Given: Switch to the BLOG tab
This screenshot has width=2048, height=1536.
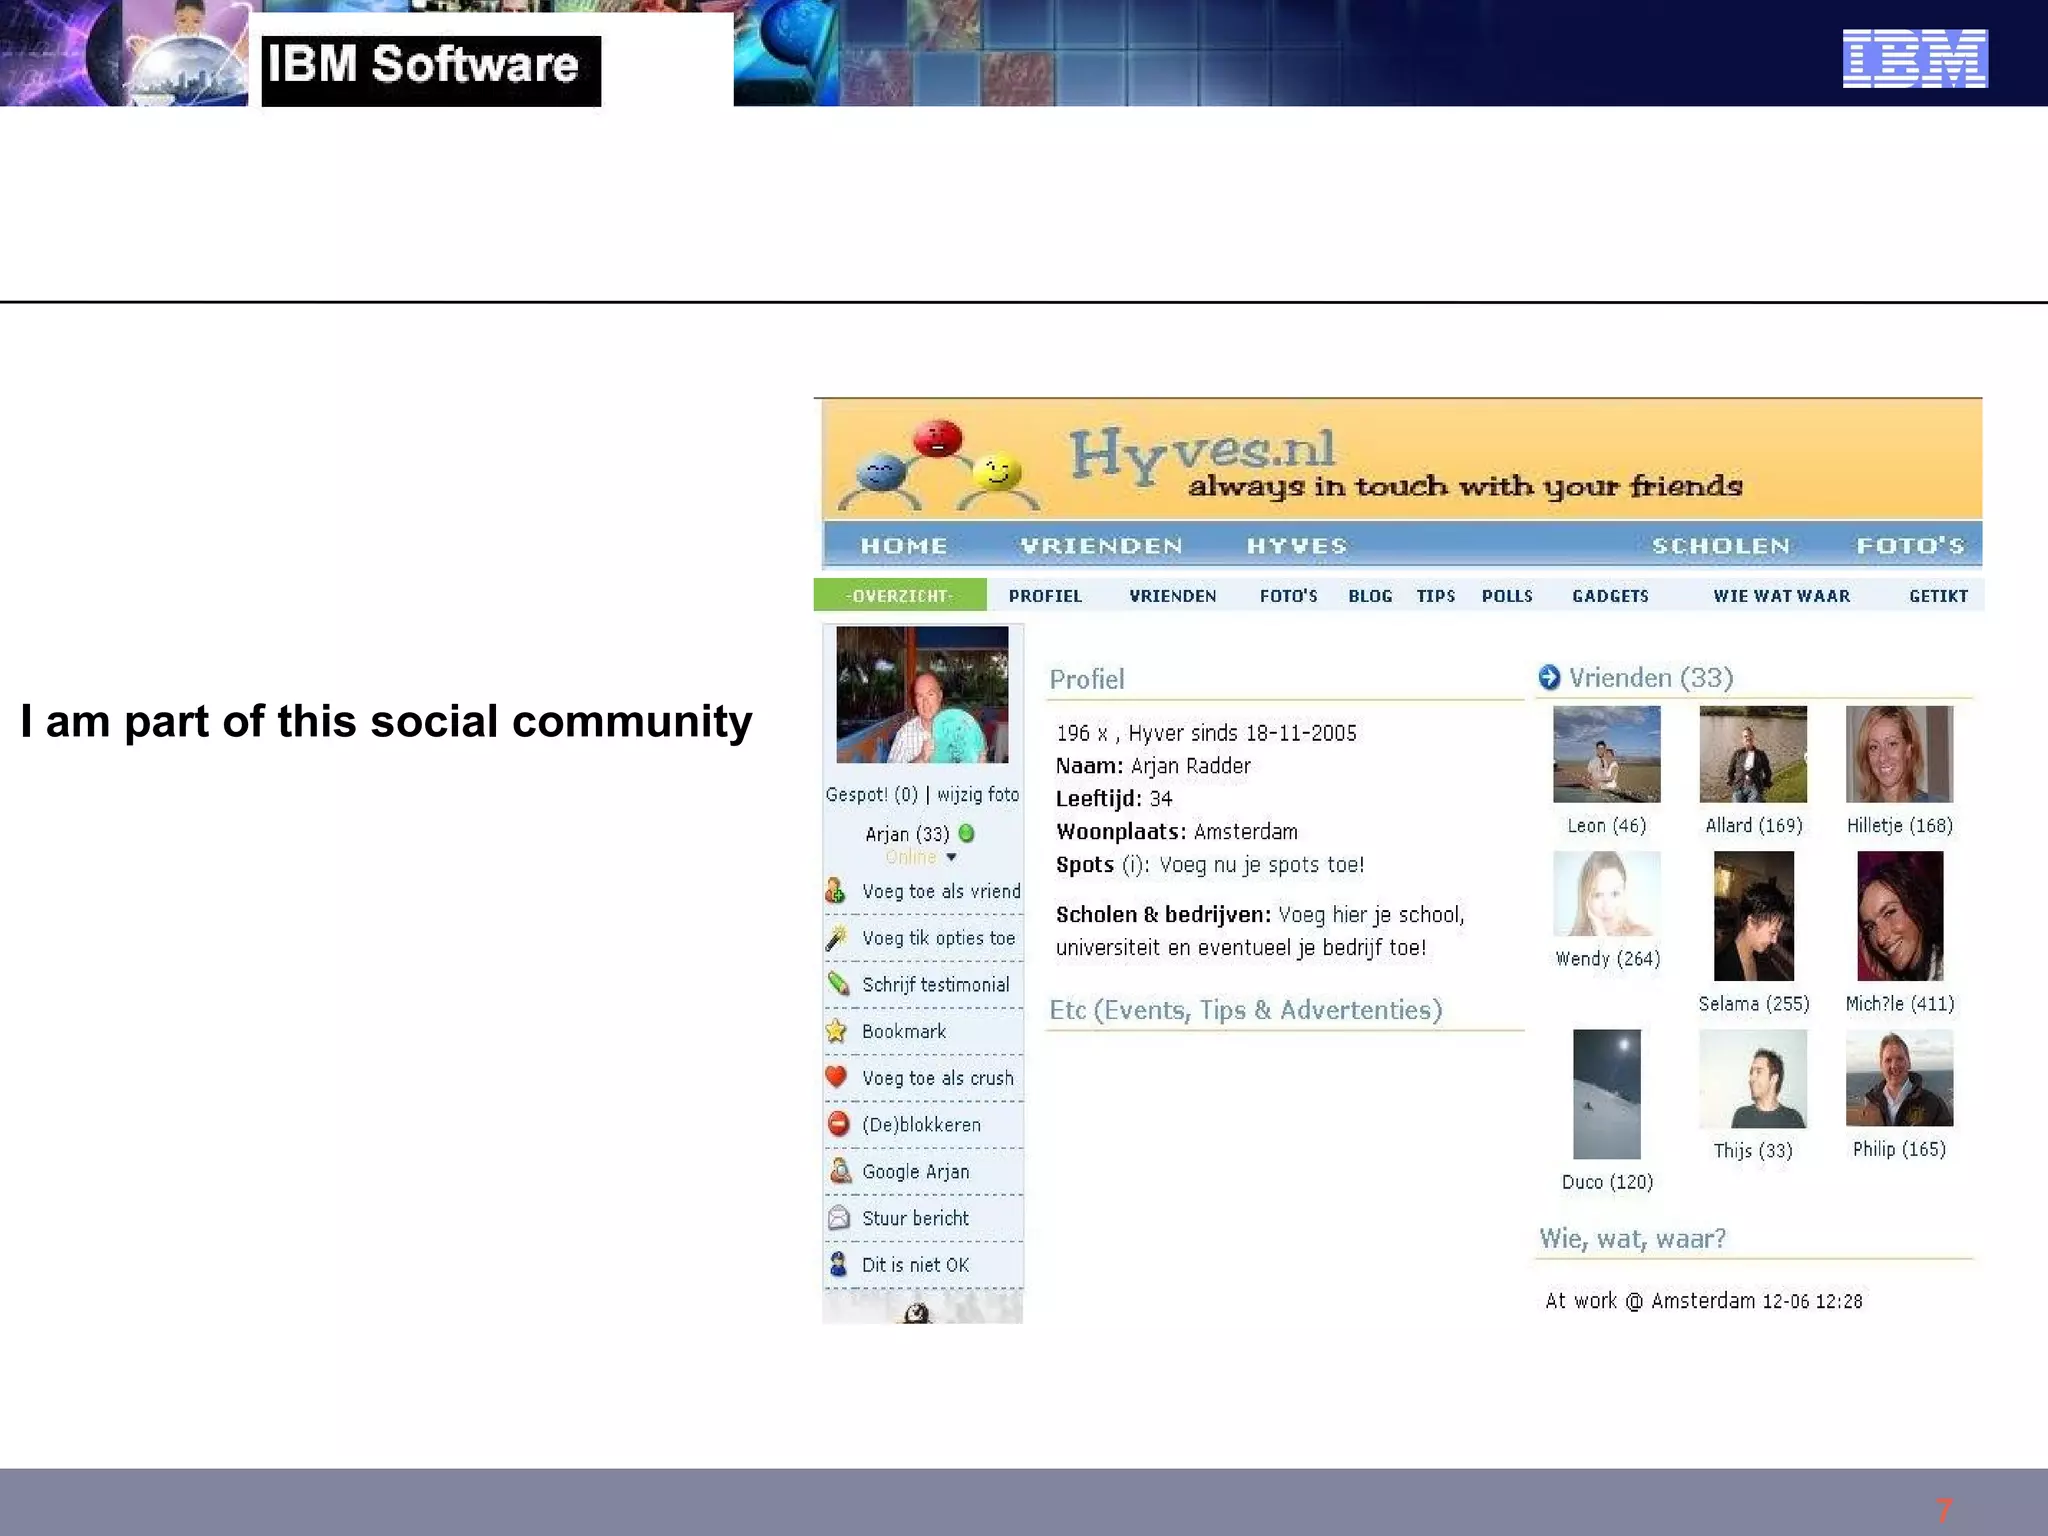Looking at the screenshot, I should [1370, 596].
